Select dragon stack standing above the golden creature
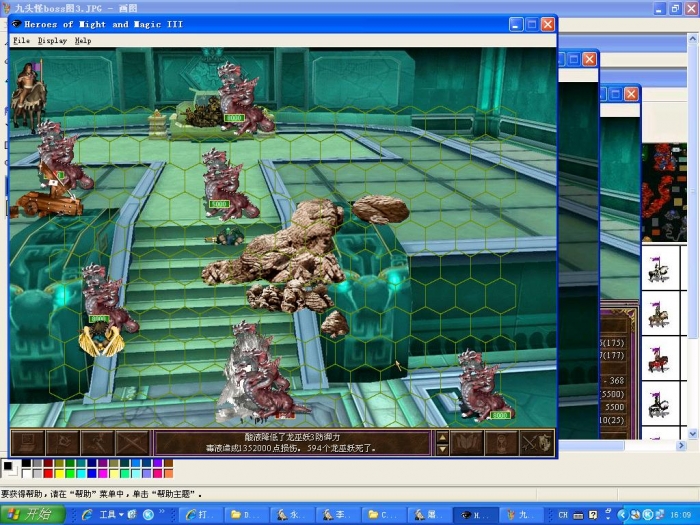This screenshot has height=525, width=700. click(107, 297)
